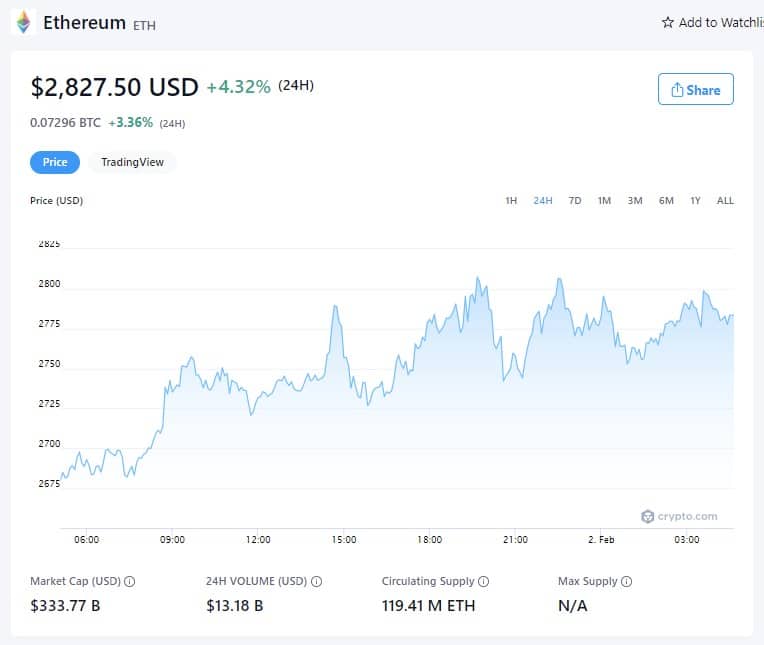Select the Price chart tab

(55, 162)
